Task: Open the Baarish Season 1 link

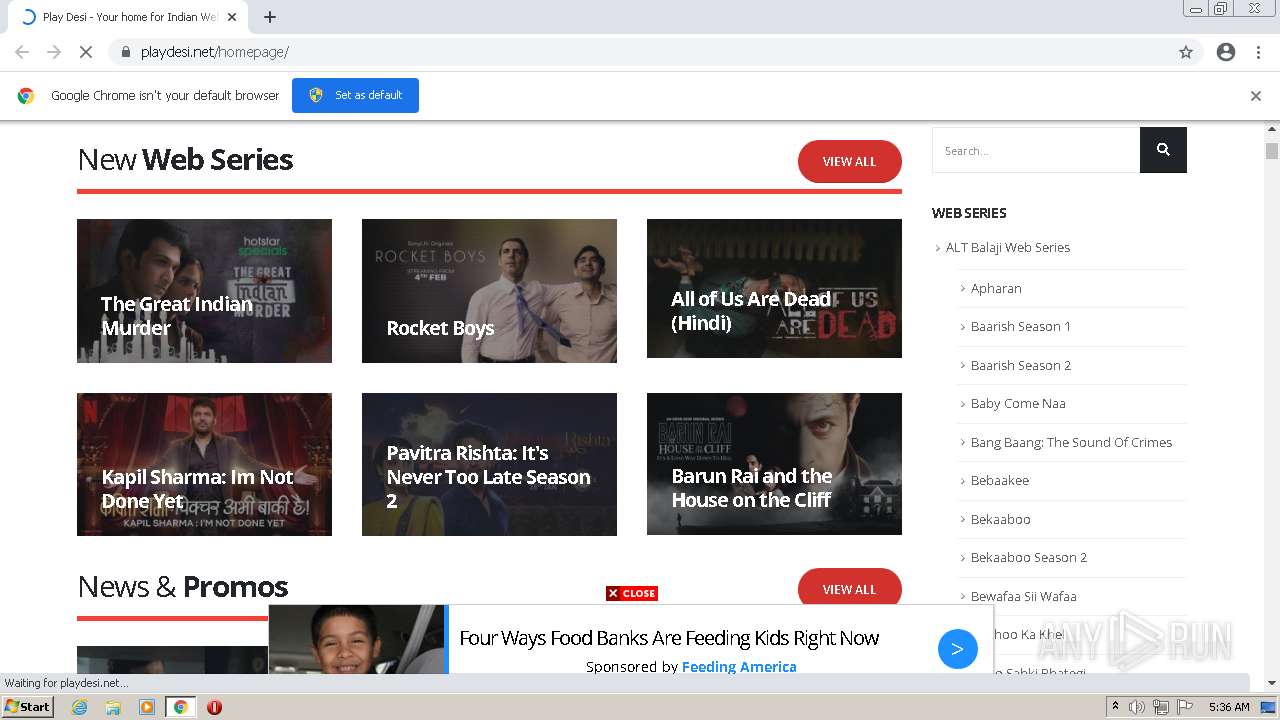Action: pyautogui.click(x=1021, y=326)
